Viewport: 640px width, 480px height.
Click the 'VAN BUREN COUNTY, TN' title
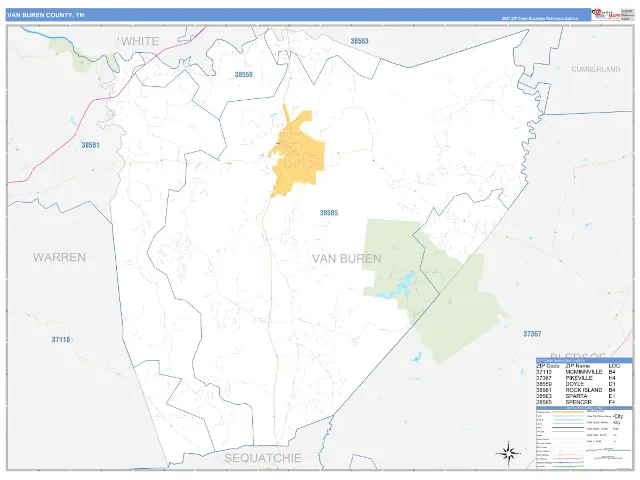(x=46, y=15)
